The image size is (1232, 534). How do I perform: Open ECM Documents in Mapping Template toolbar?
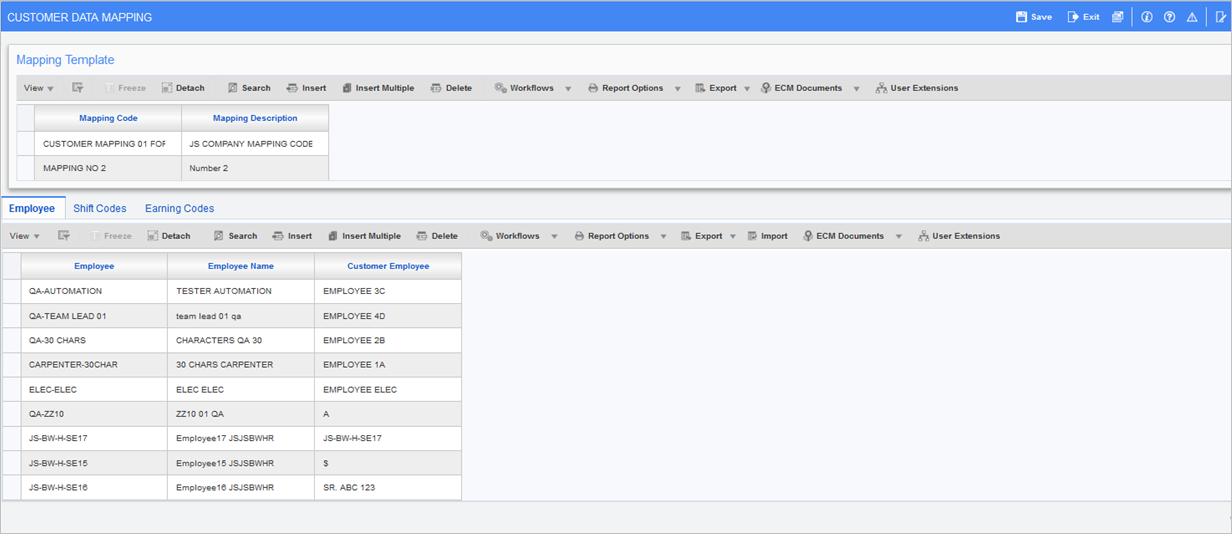801,88
